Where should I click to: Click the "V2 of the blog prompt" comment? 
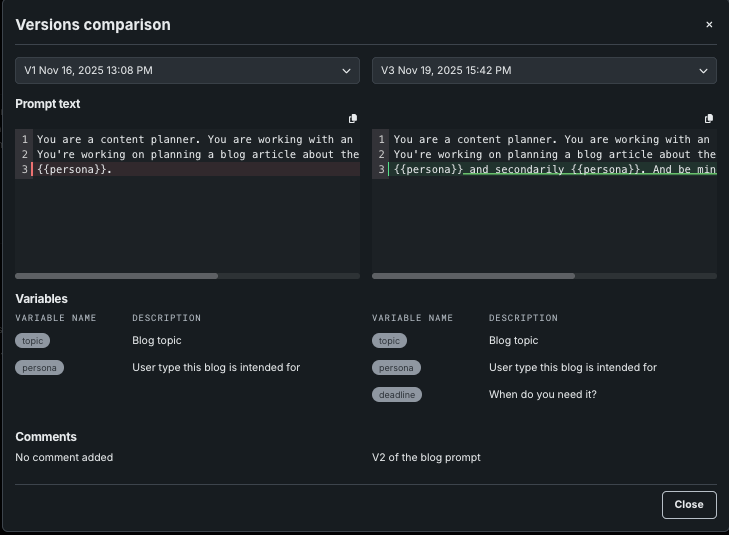[426, 458]
